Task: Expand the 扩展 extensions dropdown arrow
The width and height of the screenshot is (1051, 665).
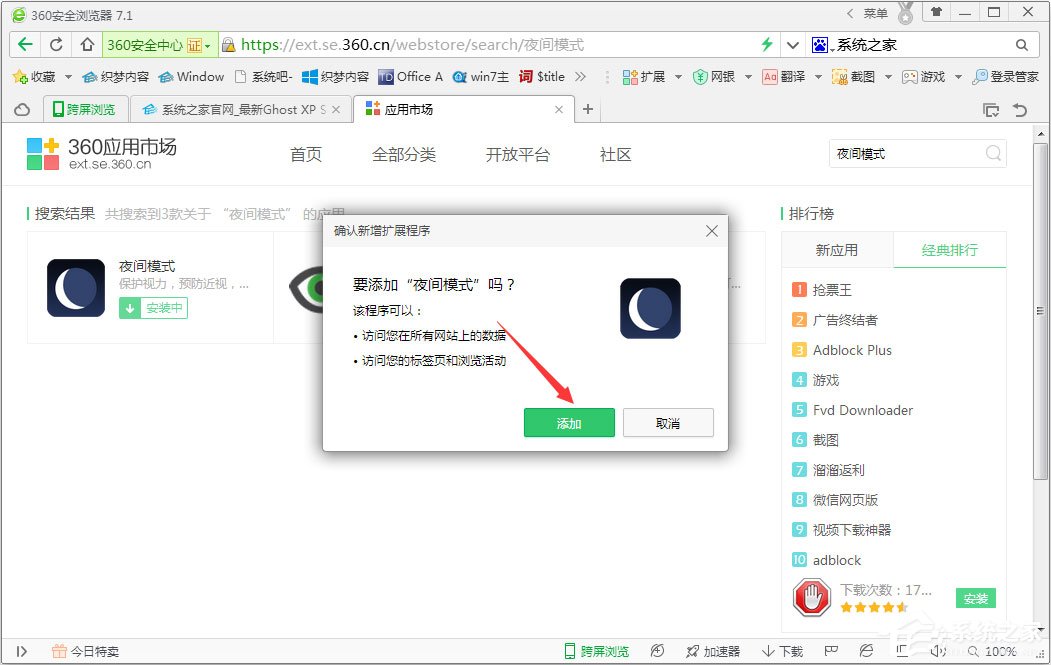Action: pos(677,77)
